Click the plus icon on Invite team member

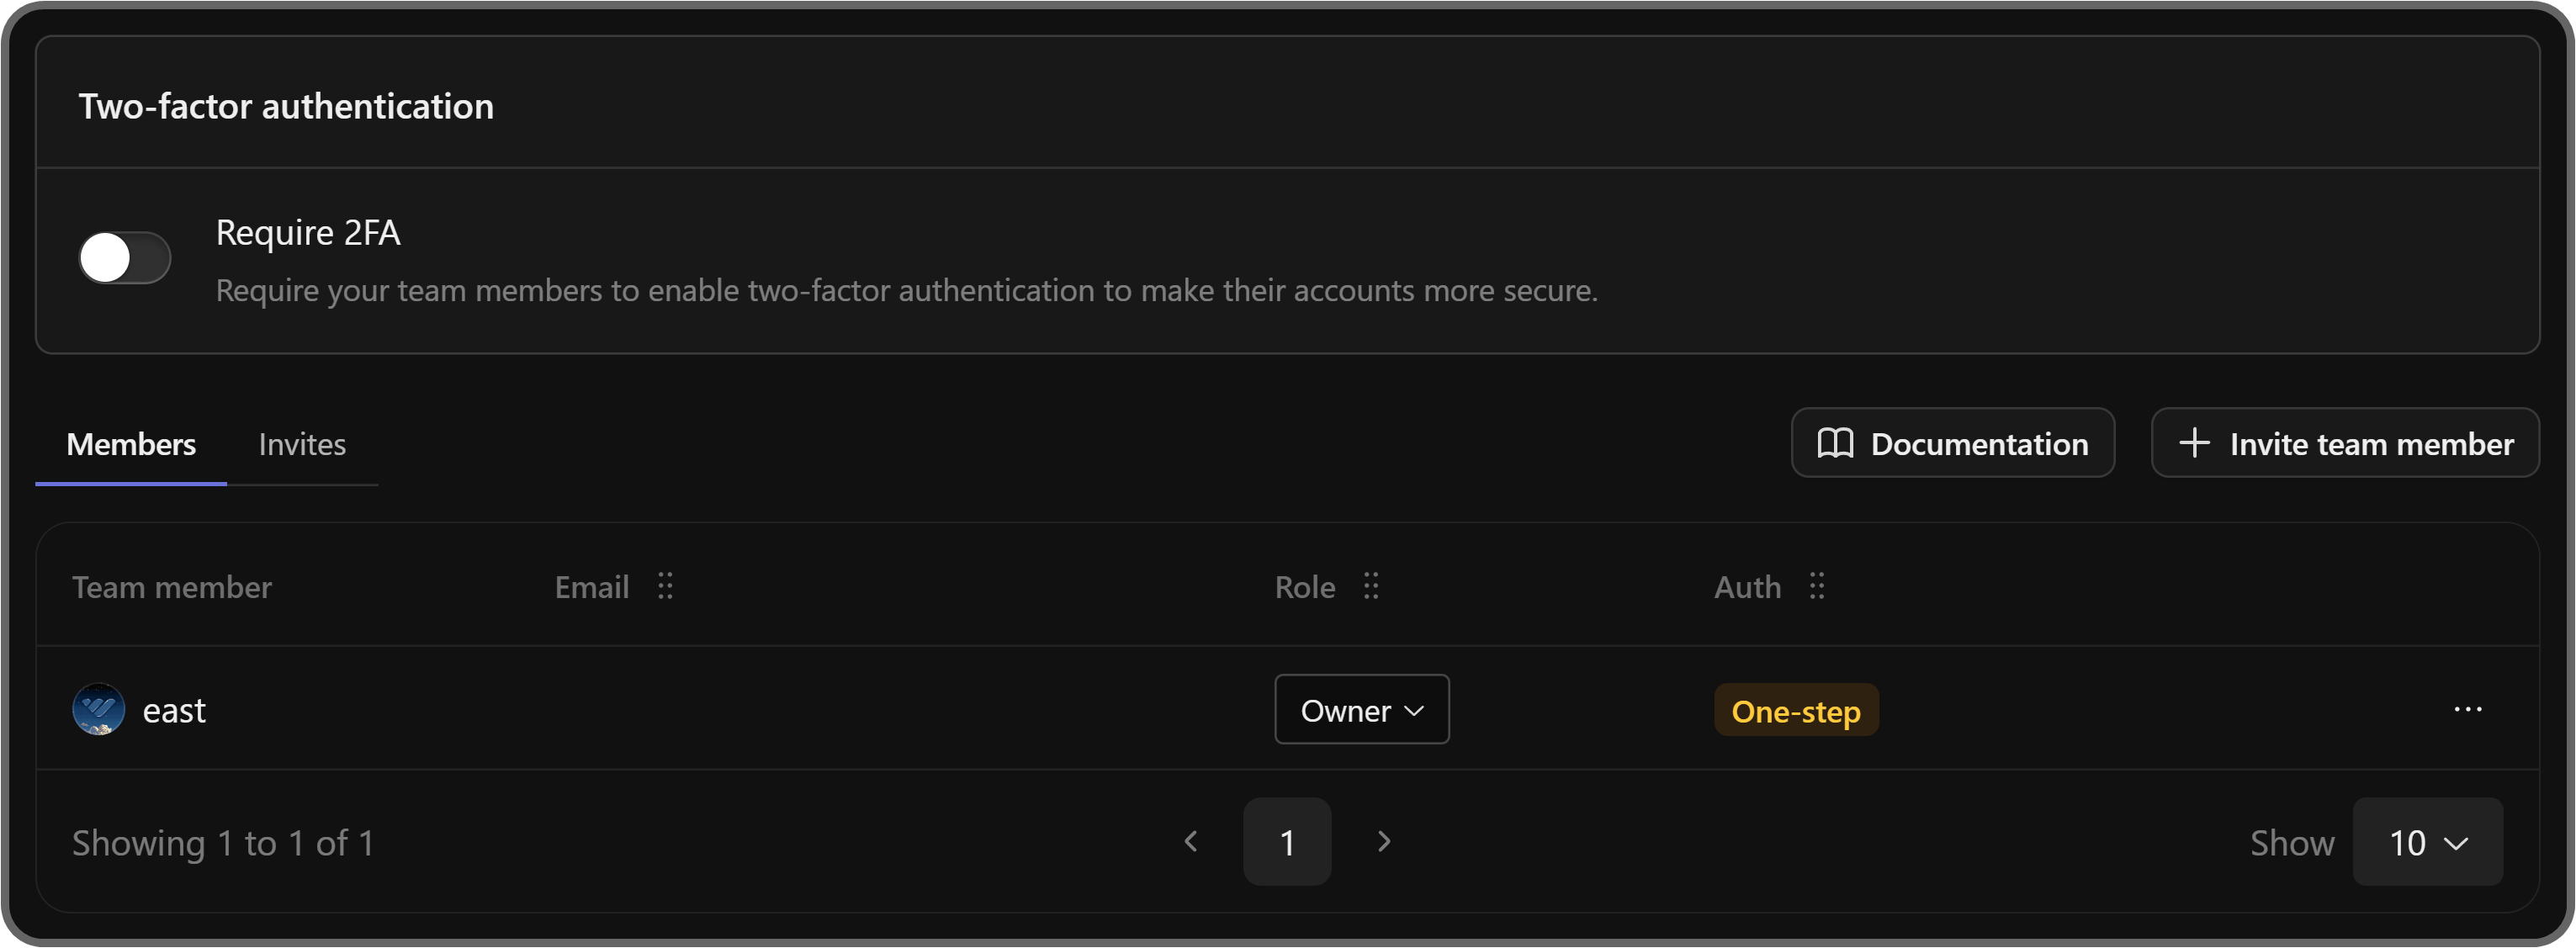point(2193,443)
